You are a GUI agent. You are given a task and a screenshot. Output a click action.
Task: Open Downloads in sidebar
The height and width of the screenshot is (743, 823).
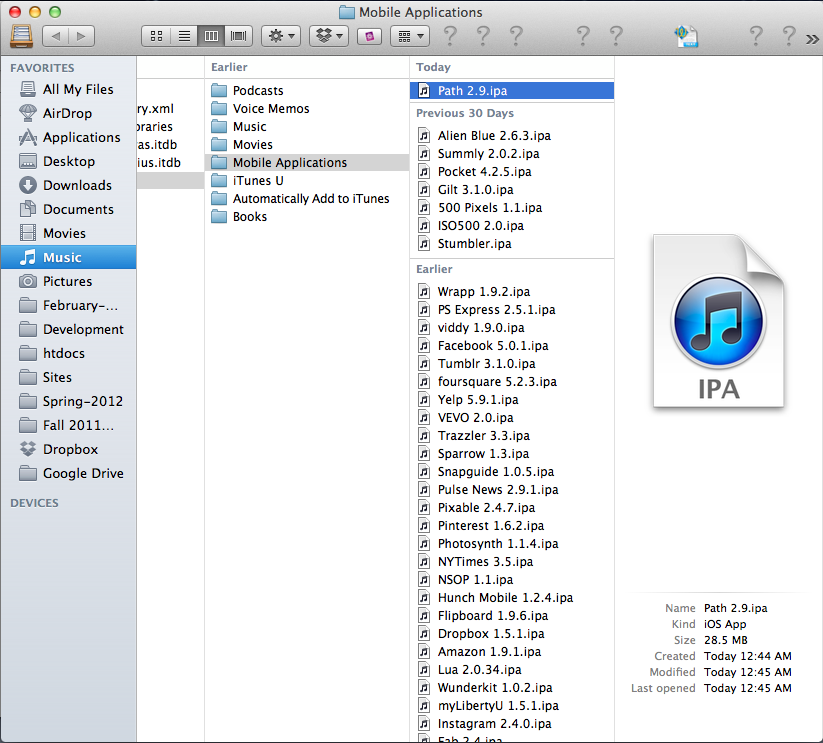click(x=68, y=185)
